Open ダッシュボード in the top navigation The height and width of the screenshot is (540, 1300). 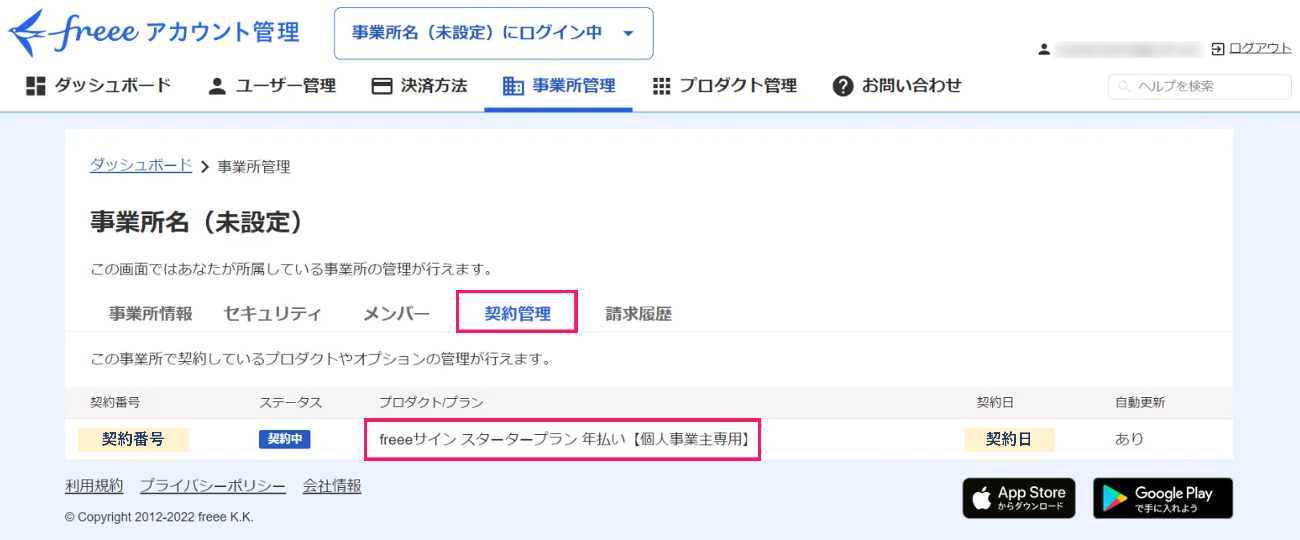[x=99, y=86]
